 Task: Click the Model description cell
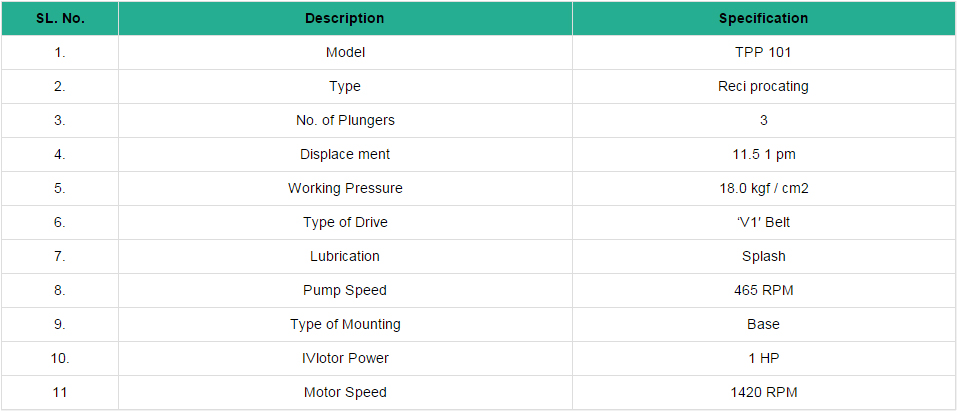click(x=344, y=52)
